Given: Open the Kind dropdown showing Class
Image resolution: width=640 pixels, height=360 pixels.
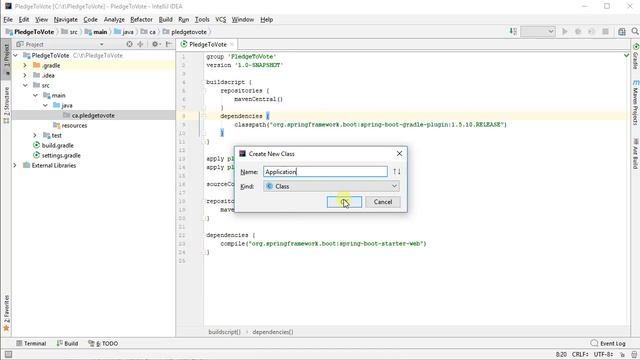Looking at the screenshot, I should tap(331, 186).
